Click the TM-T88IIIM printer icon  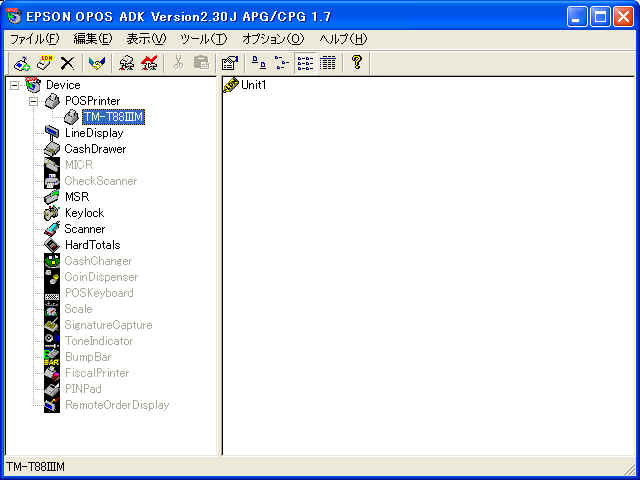coord(71,117)
